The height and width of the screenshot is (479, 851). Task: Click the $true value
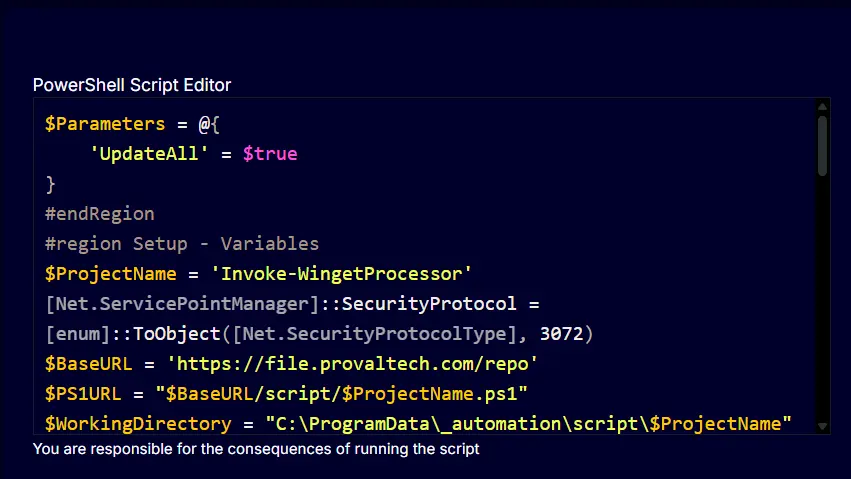click(x=270, y=154)
